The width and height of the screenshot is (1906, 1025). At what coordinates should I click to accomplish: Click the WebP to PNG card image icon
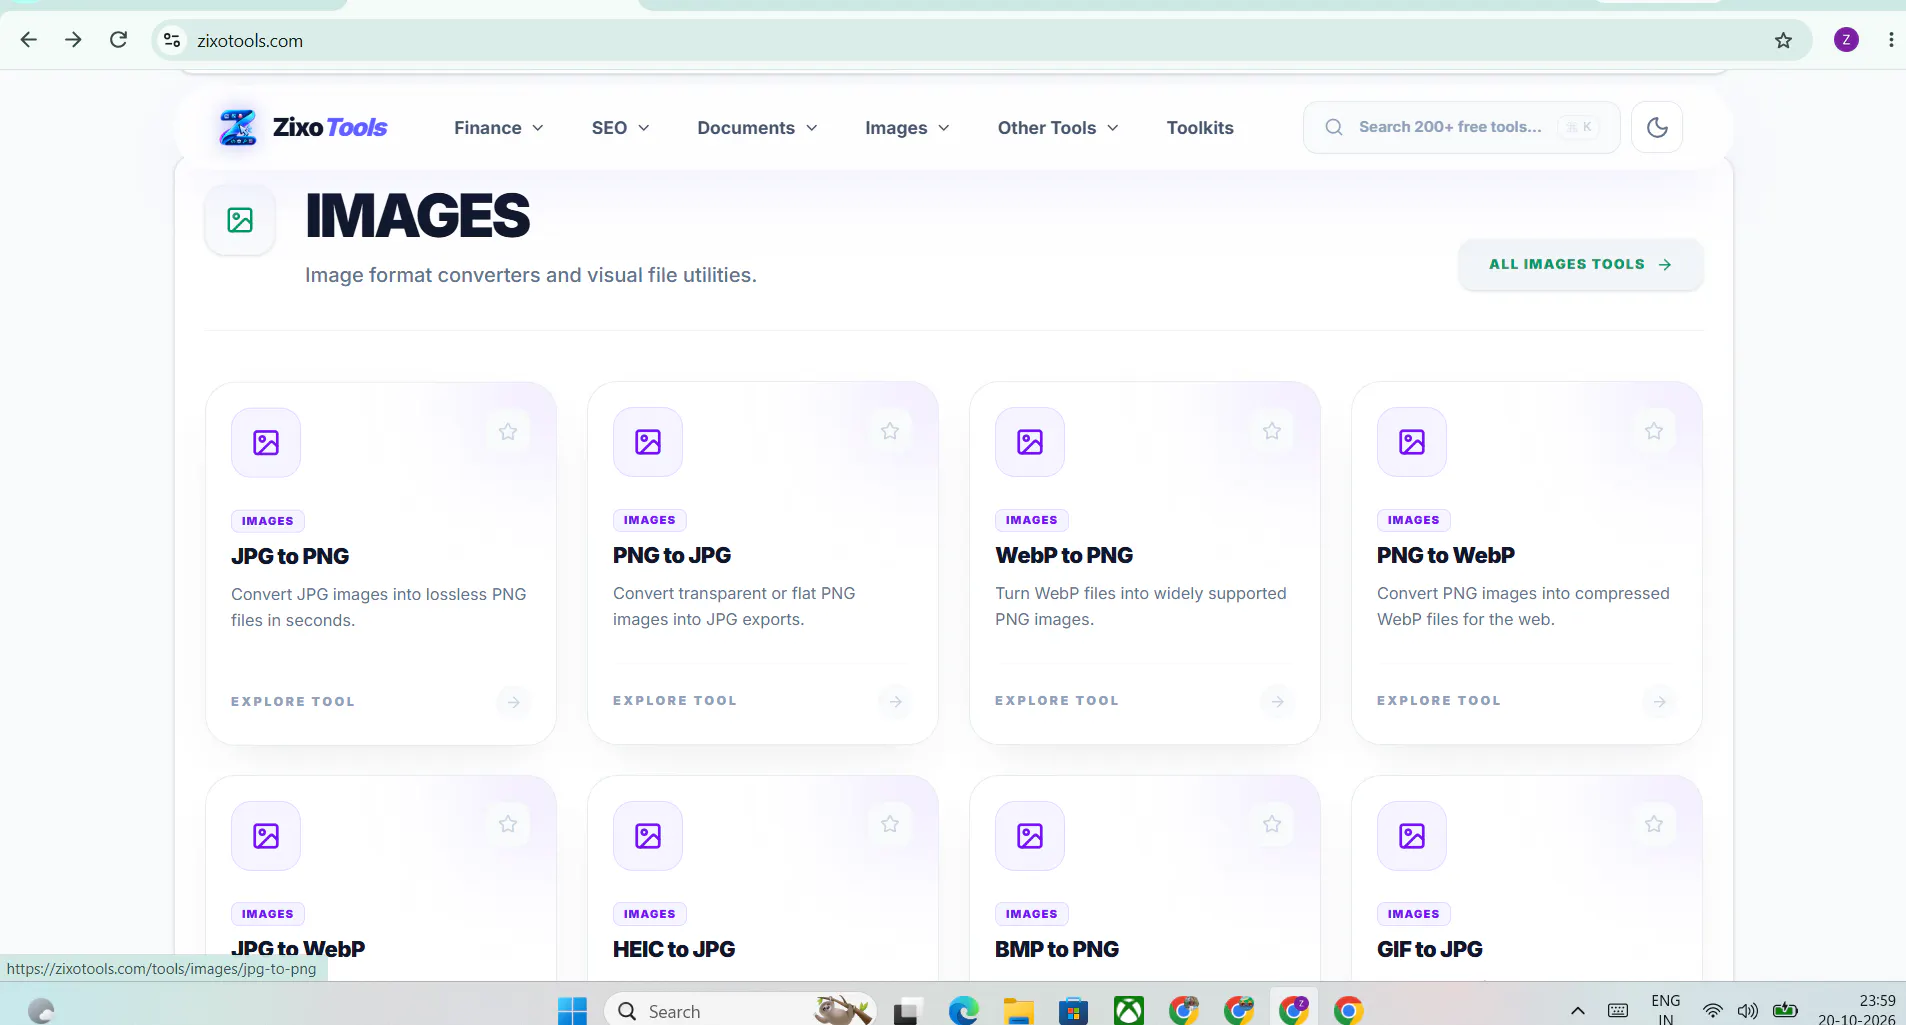[x=1030, y=441]
